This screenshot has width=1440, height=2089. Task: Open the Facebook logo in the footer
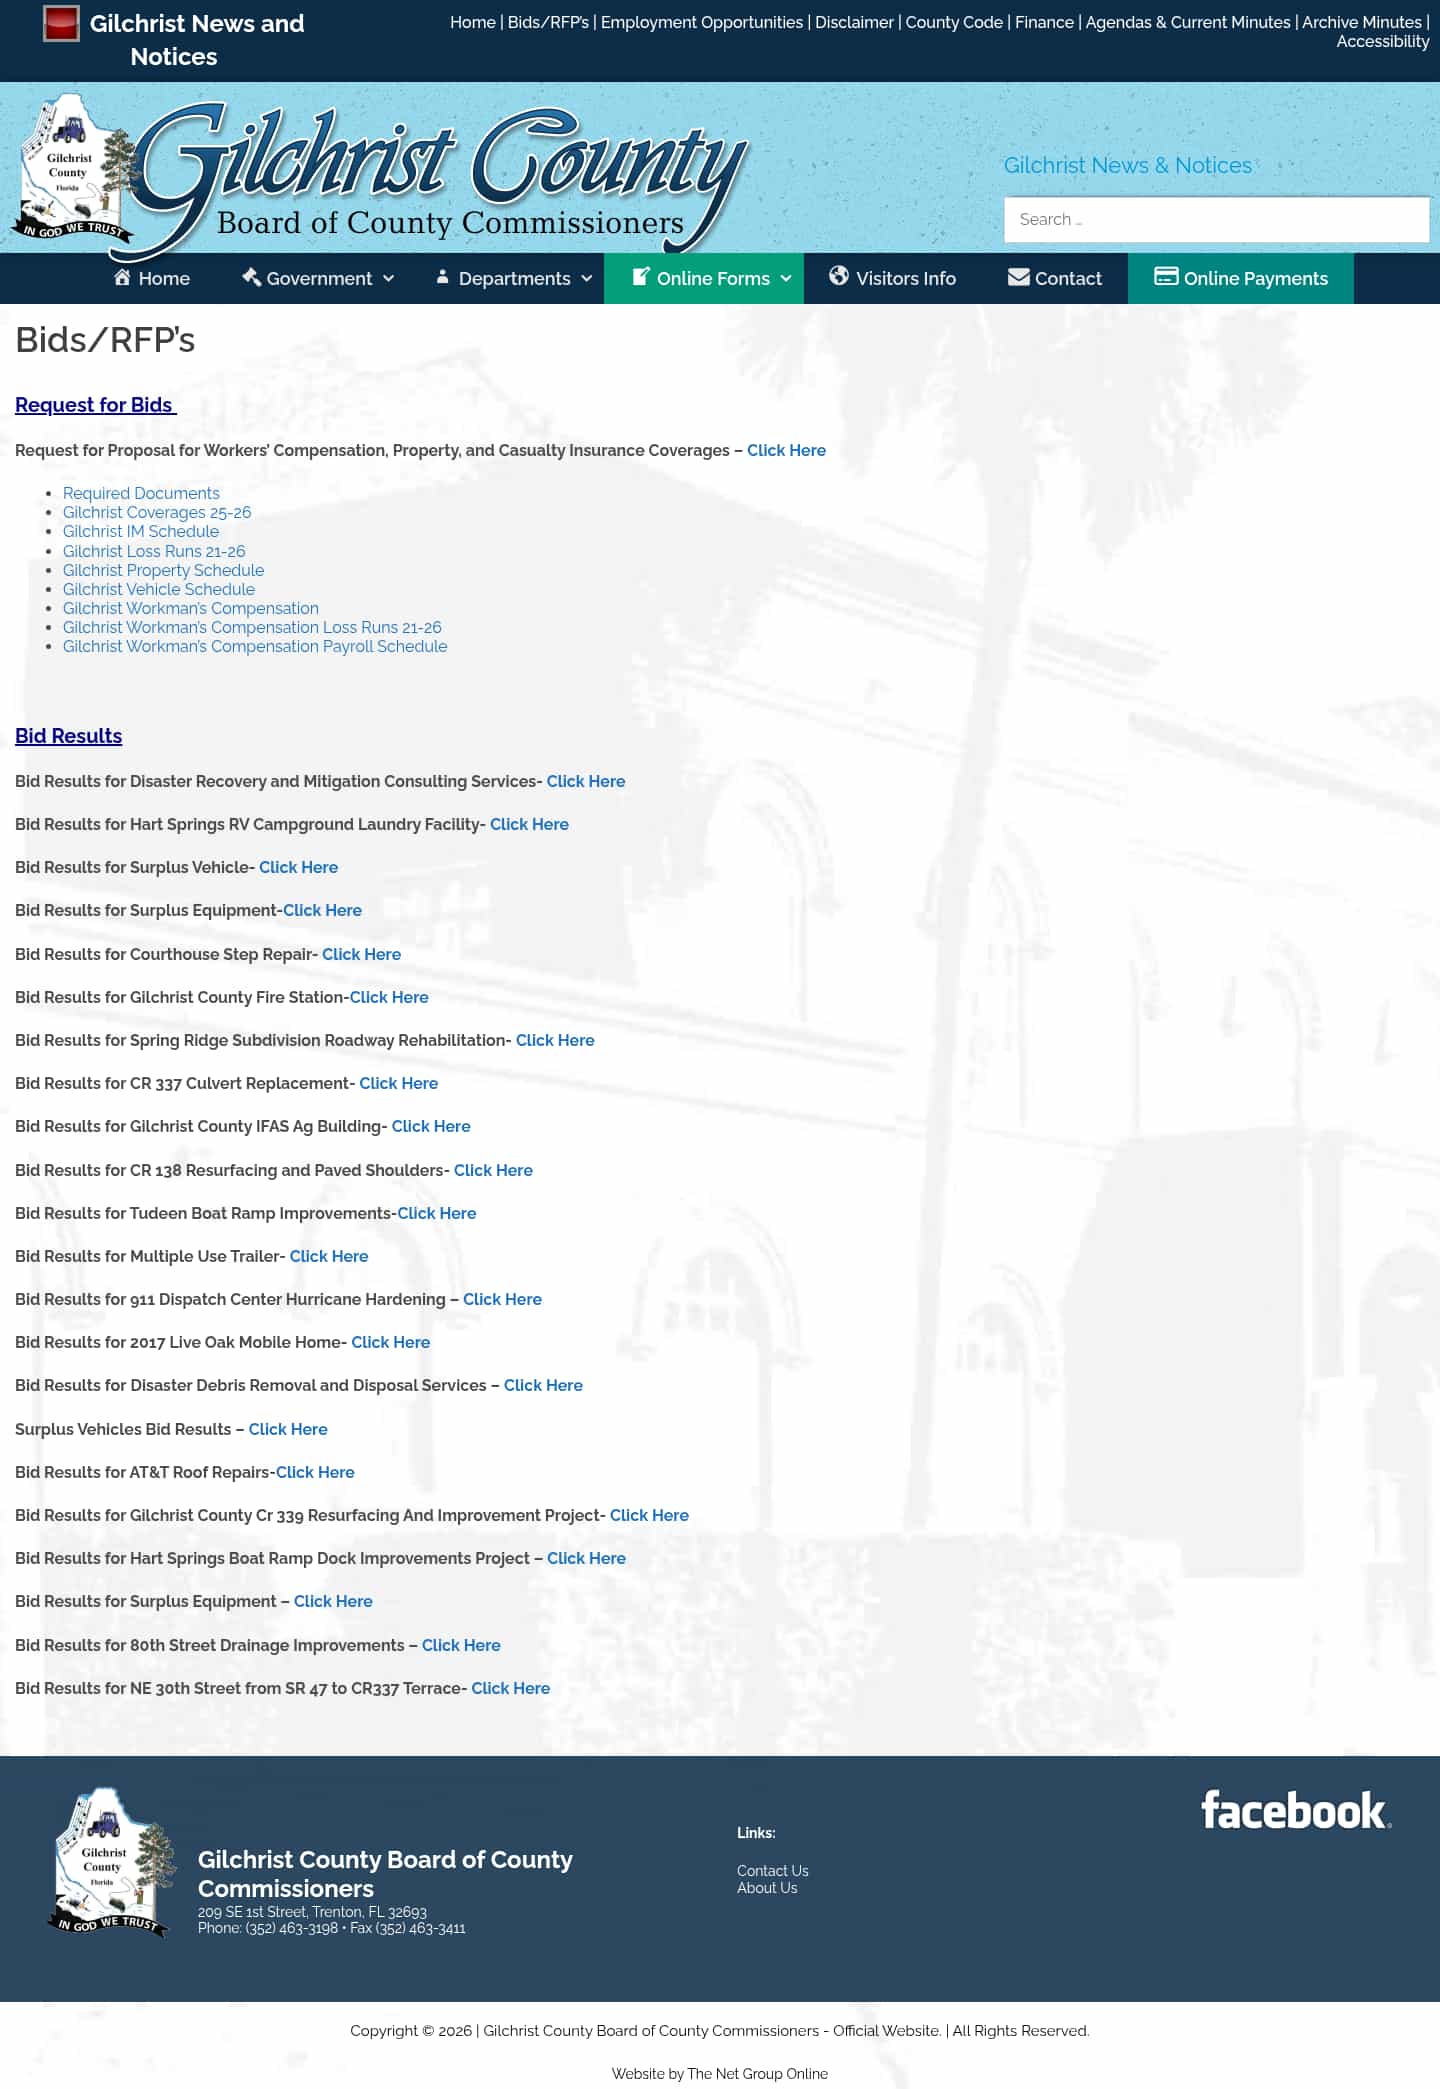(x=1296, y=1811)
